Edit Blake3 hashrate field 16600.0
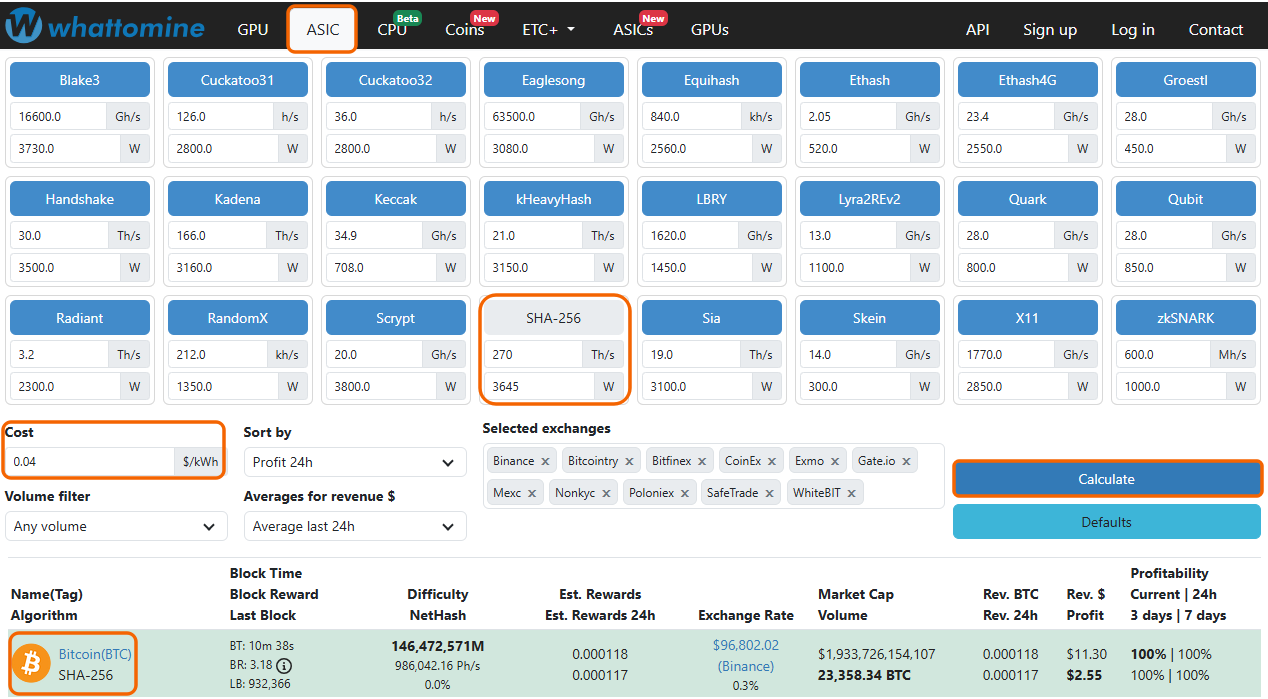This screenshot has height=699, width=1268. pos(58,116)
